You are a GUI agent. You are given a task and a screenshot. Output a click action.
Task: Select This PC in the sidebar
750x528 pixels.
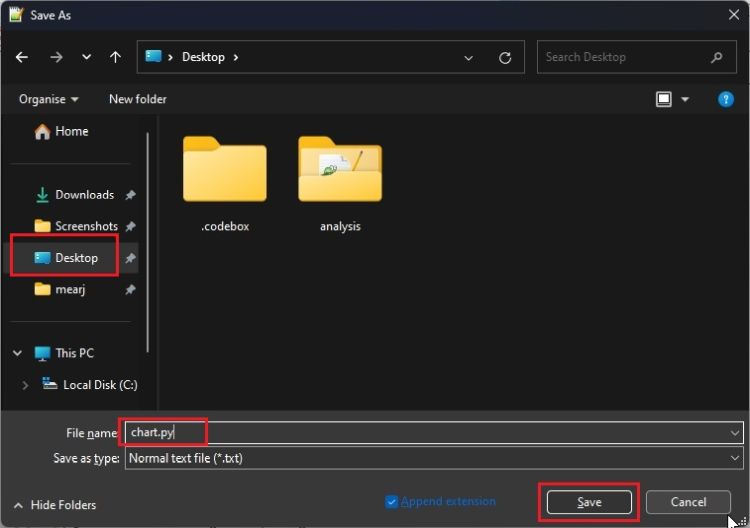point(64,353)
